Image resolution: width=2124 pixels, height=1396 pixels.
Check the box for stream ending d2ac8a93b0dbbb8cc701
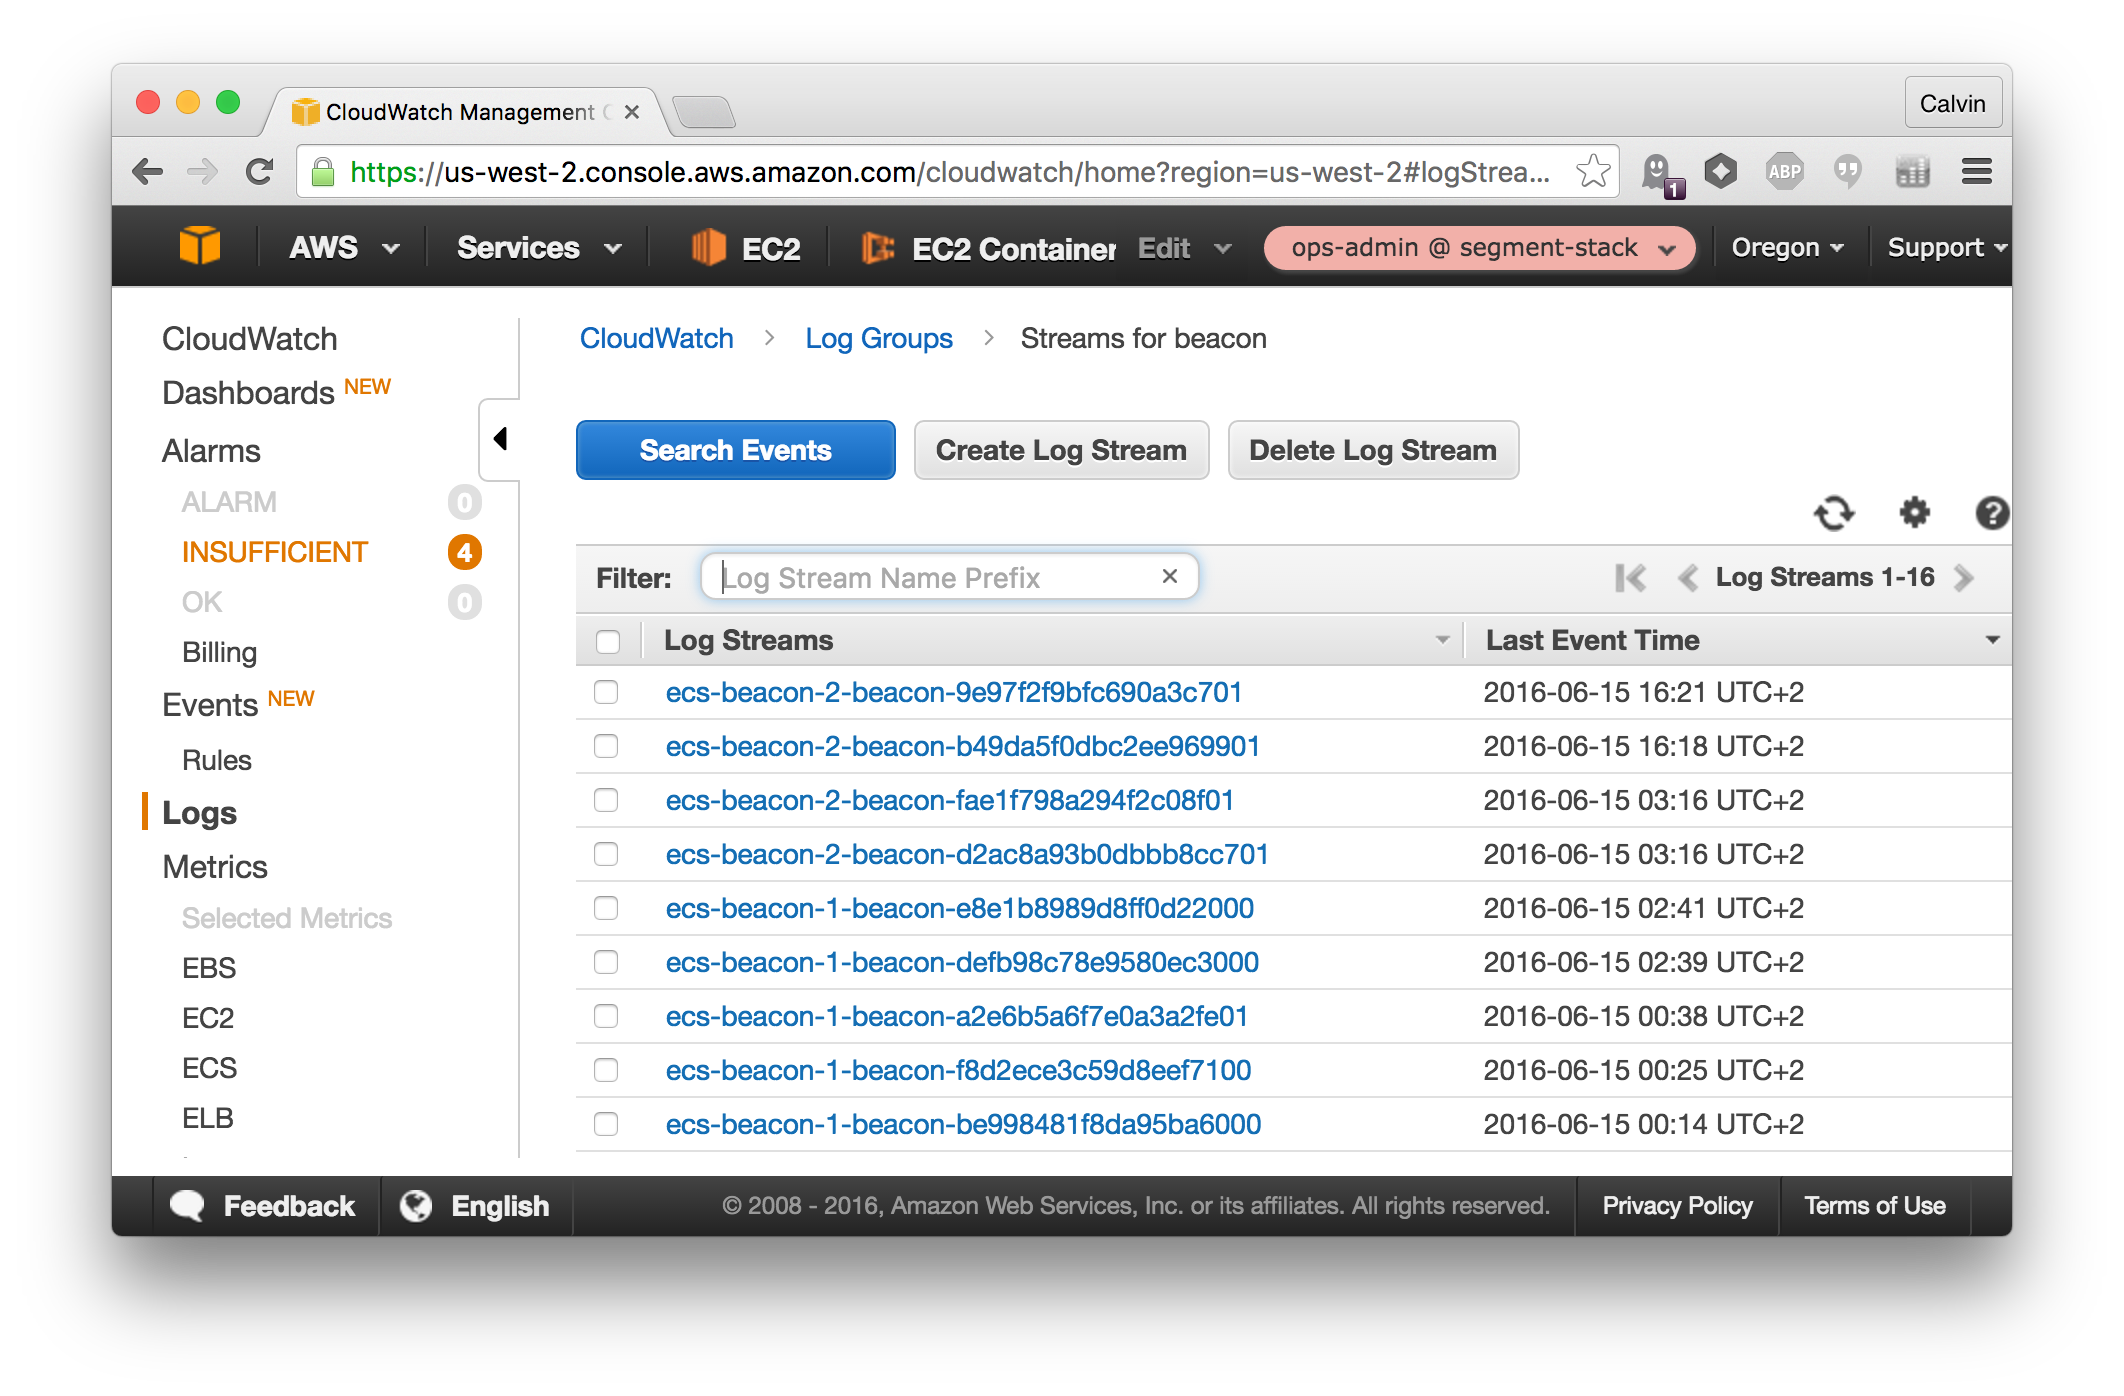point(606,854)
